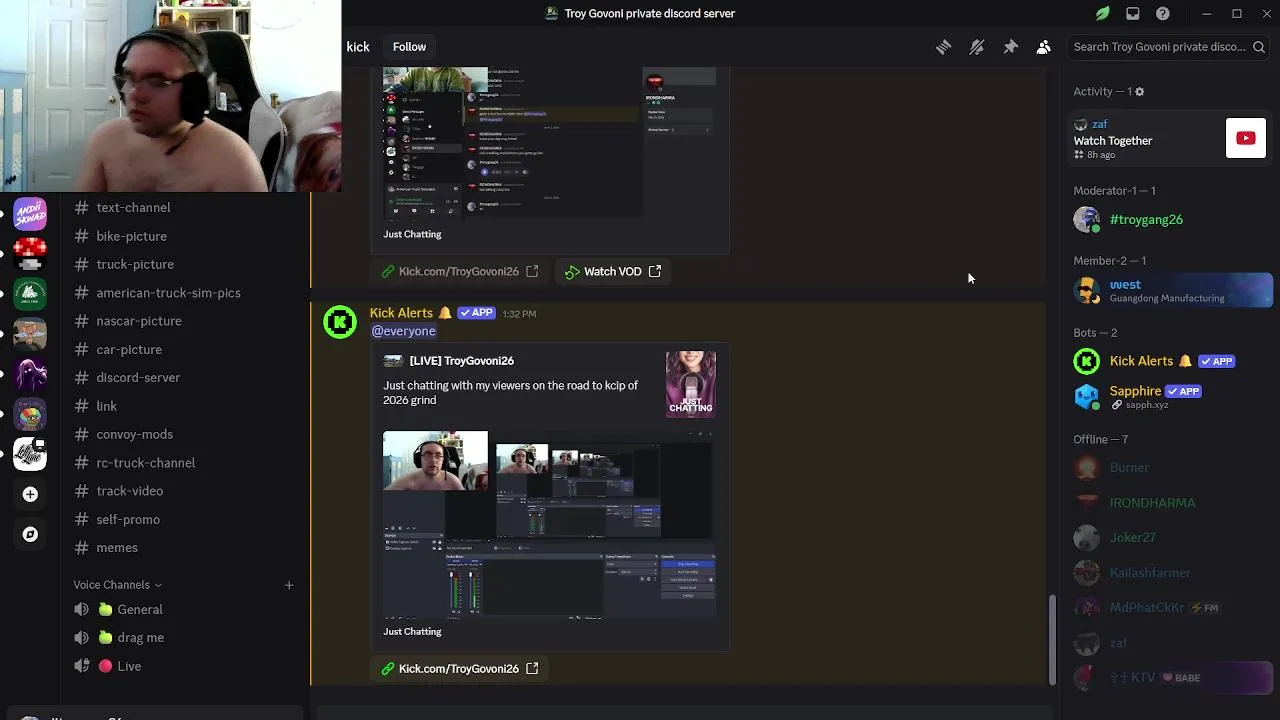Open lower Kick.com/TroyGovoni26 link button

pyautogui.click(x=460, y=668)
